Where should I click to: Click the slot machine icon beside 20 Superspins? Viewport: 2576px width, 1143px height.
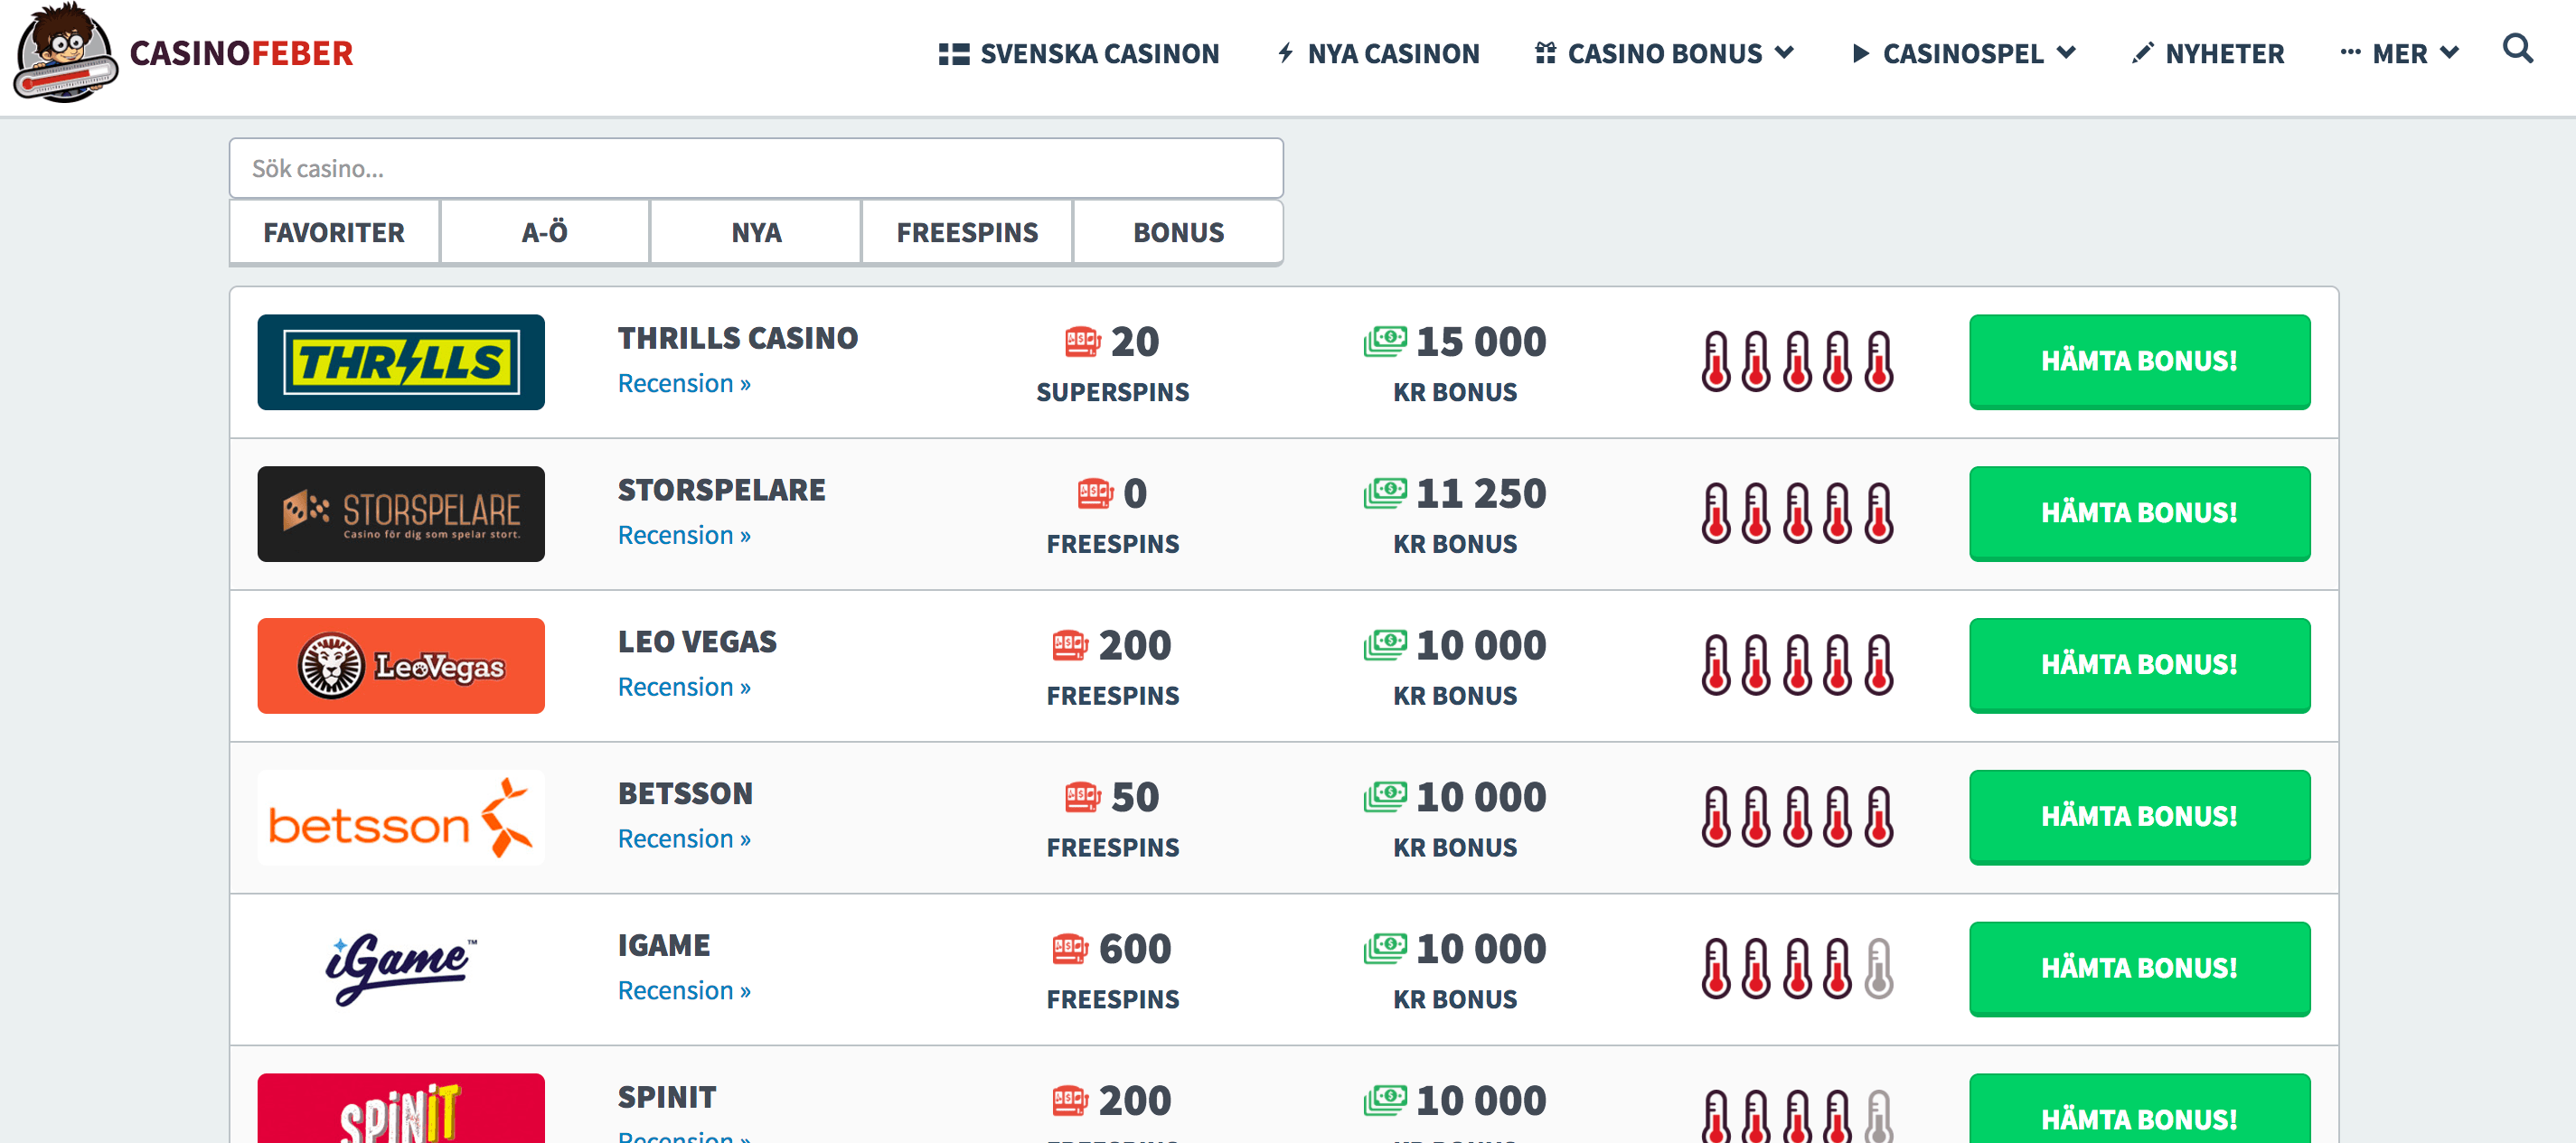tap(1082, 342)
